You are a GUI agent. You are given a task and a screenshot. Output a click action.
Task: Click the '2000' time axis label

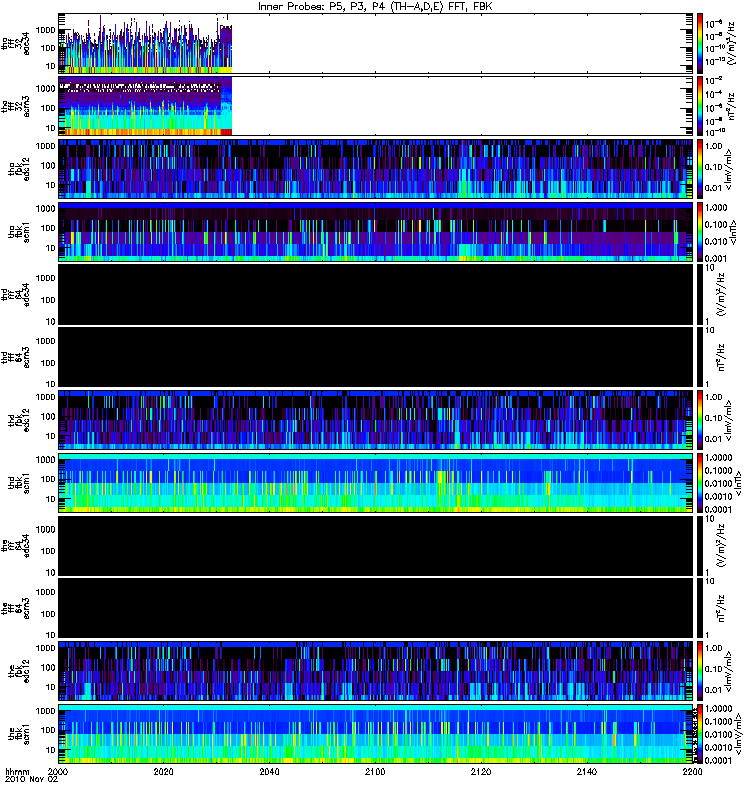[x=58, y=772]
